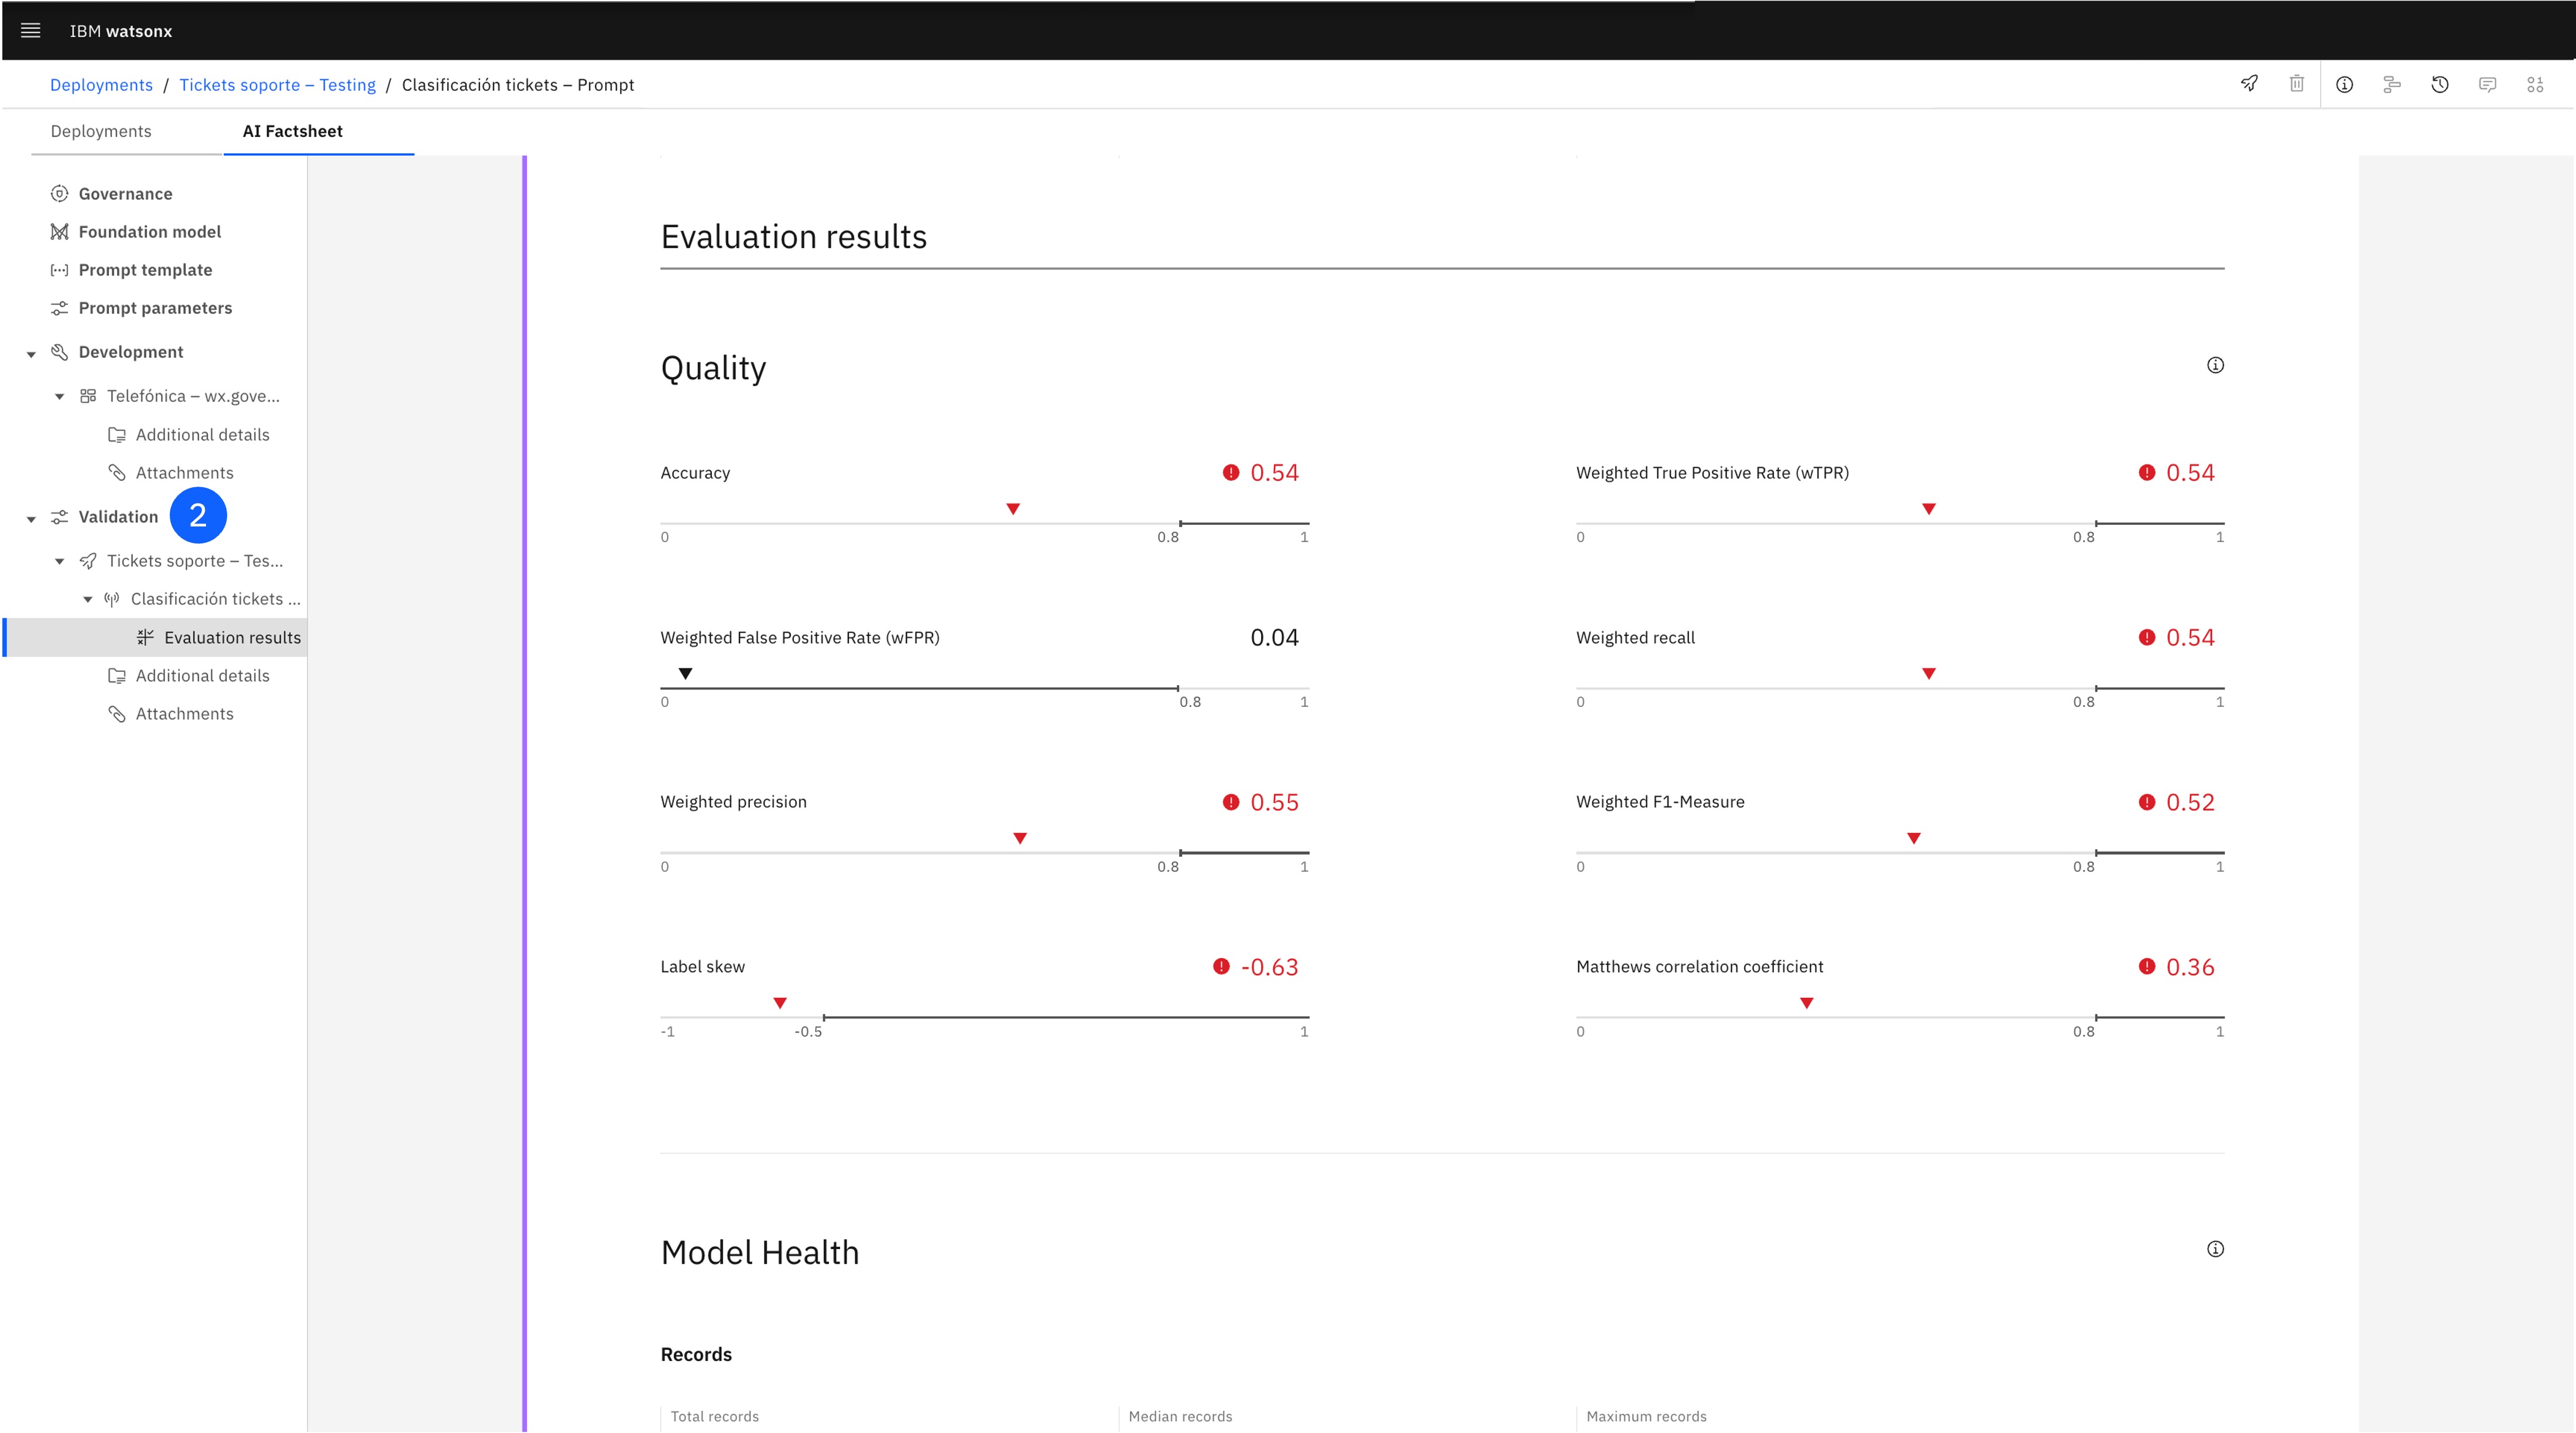The image size is (2576, 1433).
Task: Click the Label skew alert icon
Action: tap(1221, 966)
